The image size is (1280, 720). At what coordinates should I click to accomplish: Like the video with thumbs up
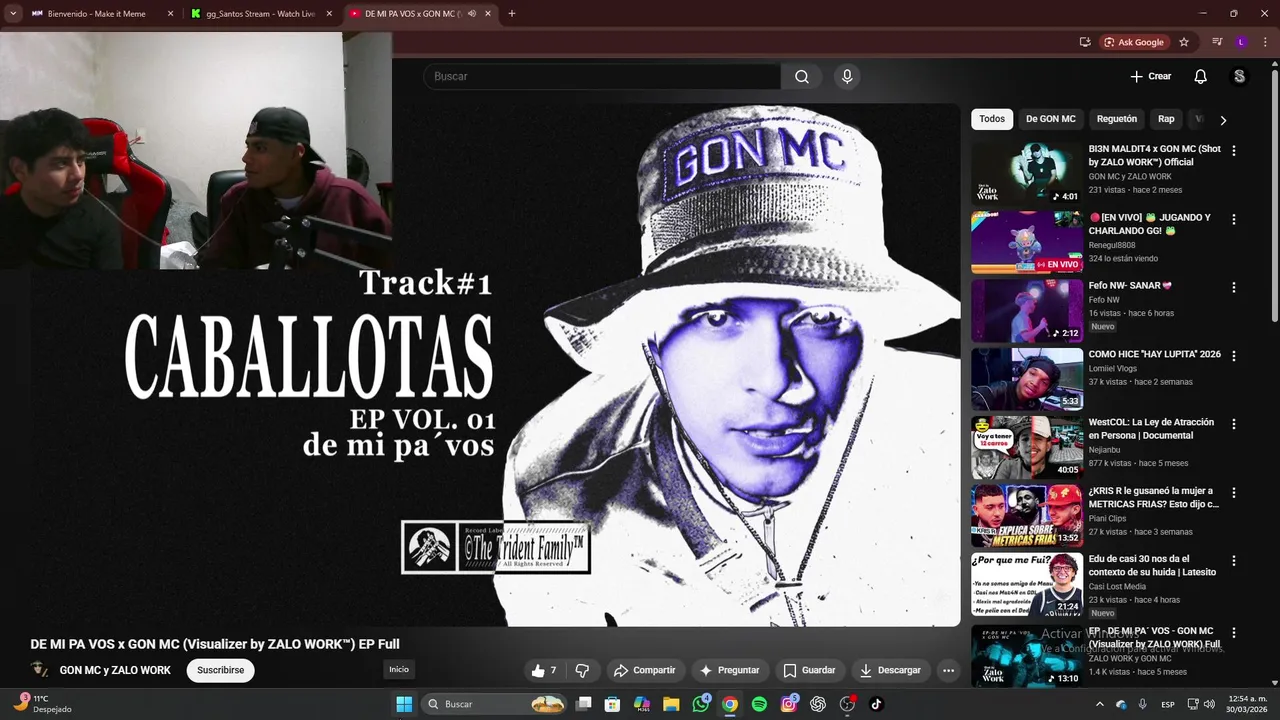(545, 670)
